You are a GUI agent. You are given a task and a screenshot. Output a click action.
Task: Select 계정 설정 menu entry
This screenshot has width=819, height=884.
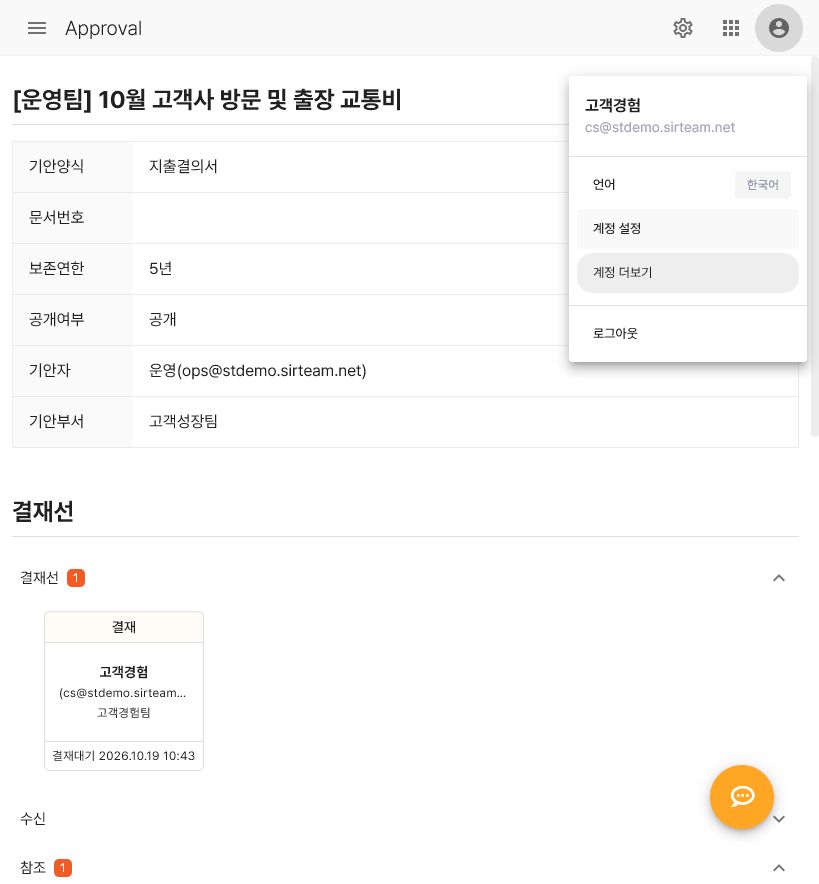coord(688,229)
